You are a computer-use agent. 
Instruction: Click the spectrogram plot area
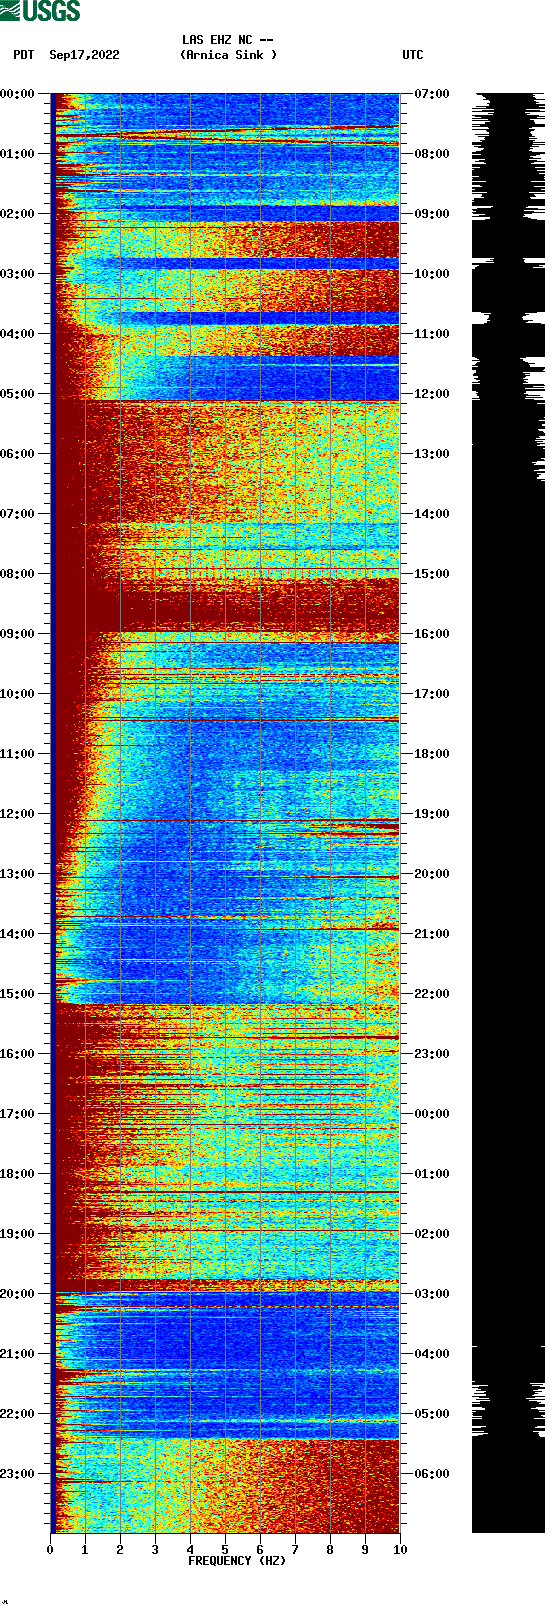[225, 813]
